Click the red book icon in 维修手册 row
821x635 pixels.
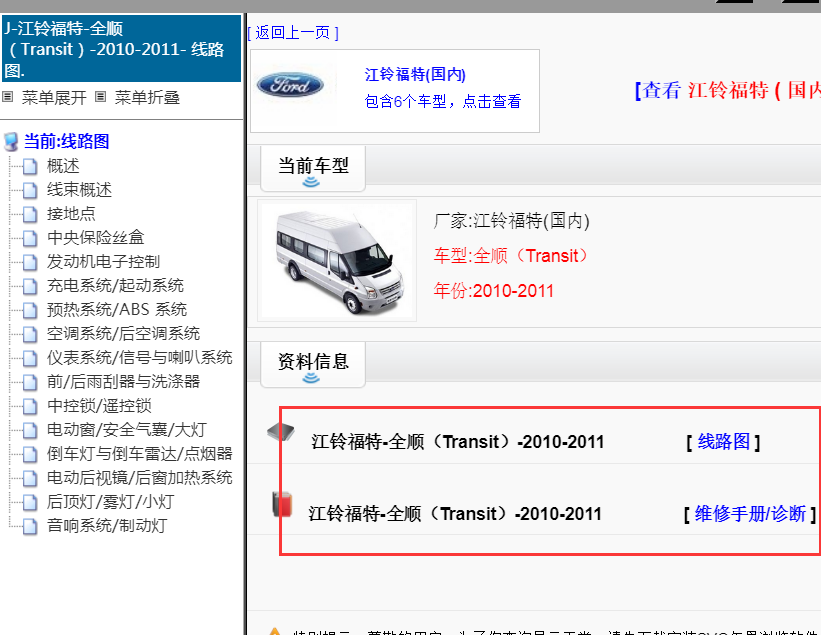click(x=282, y=504)
